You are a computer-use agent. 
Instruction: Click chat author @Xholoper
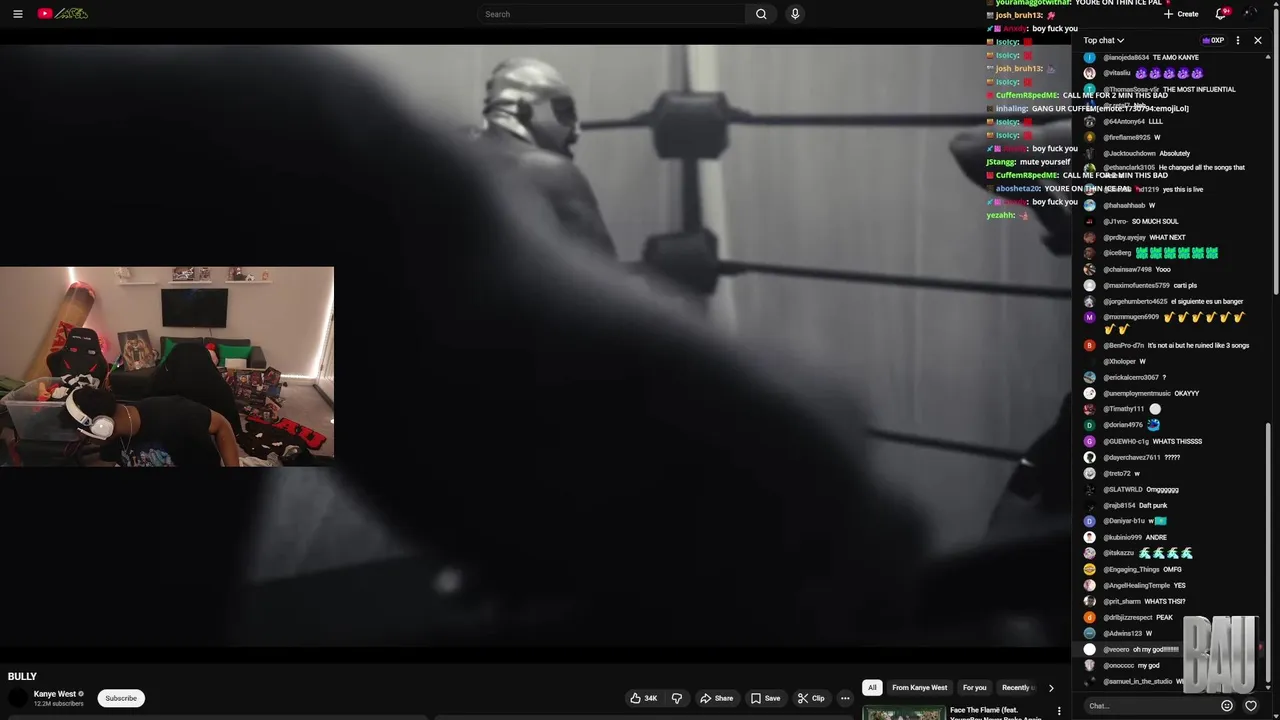[1119, 361]
